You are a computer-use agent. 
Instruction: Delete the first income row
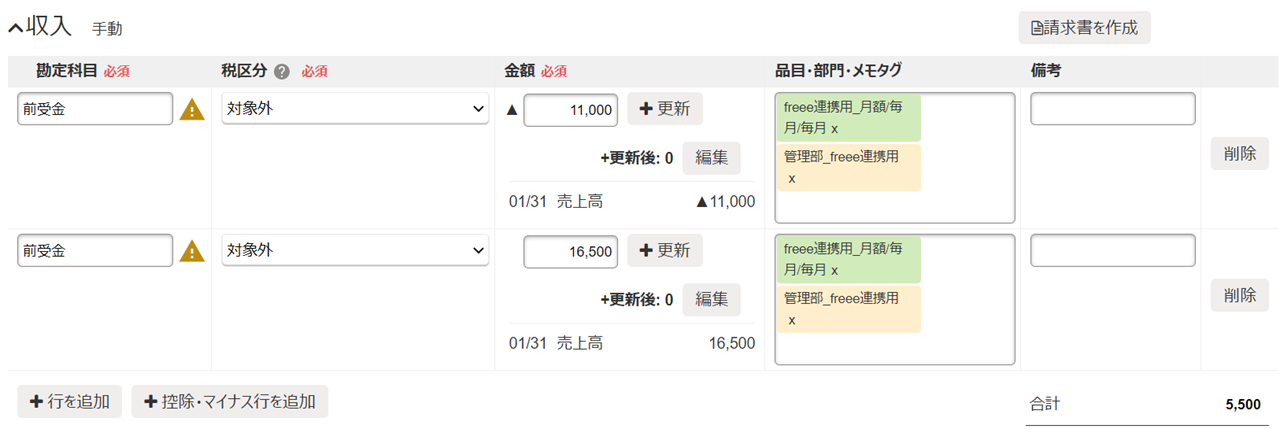(x=1239, y=154)
